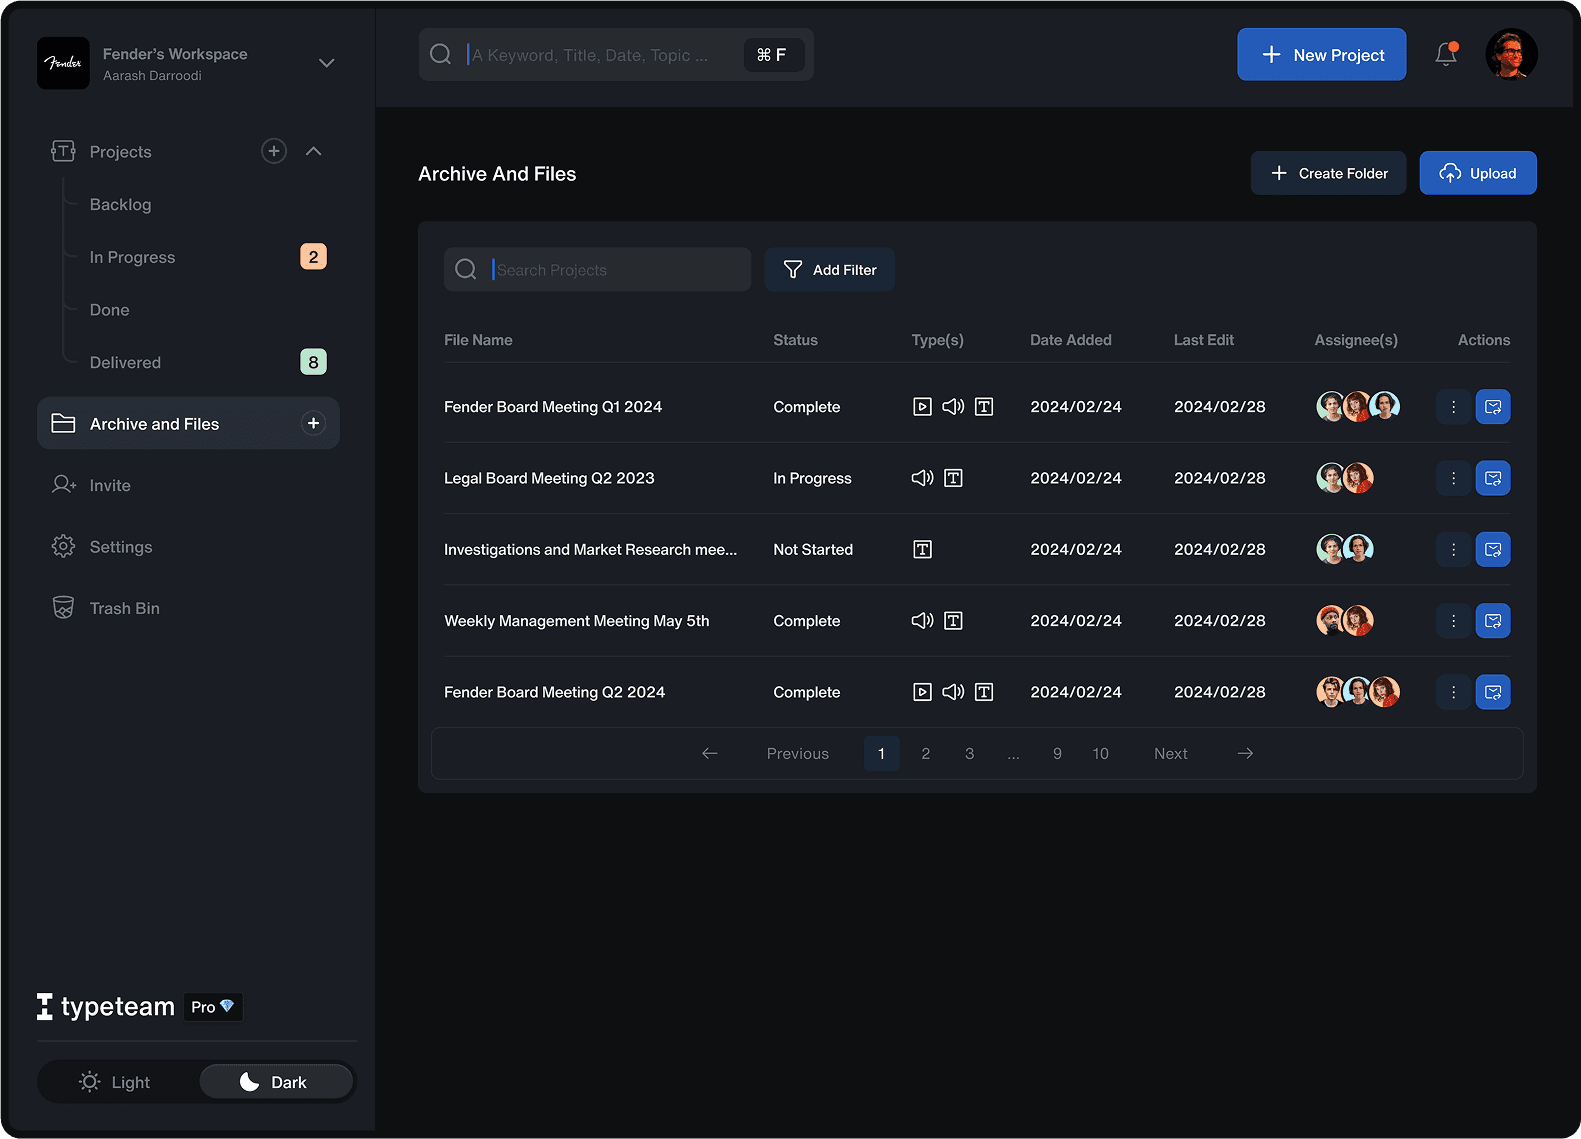The image size is (1581, 1139).
Task: Click the video type icon for Fender Board Meeting Q1 2024
Action: (922, 407)
